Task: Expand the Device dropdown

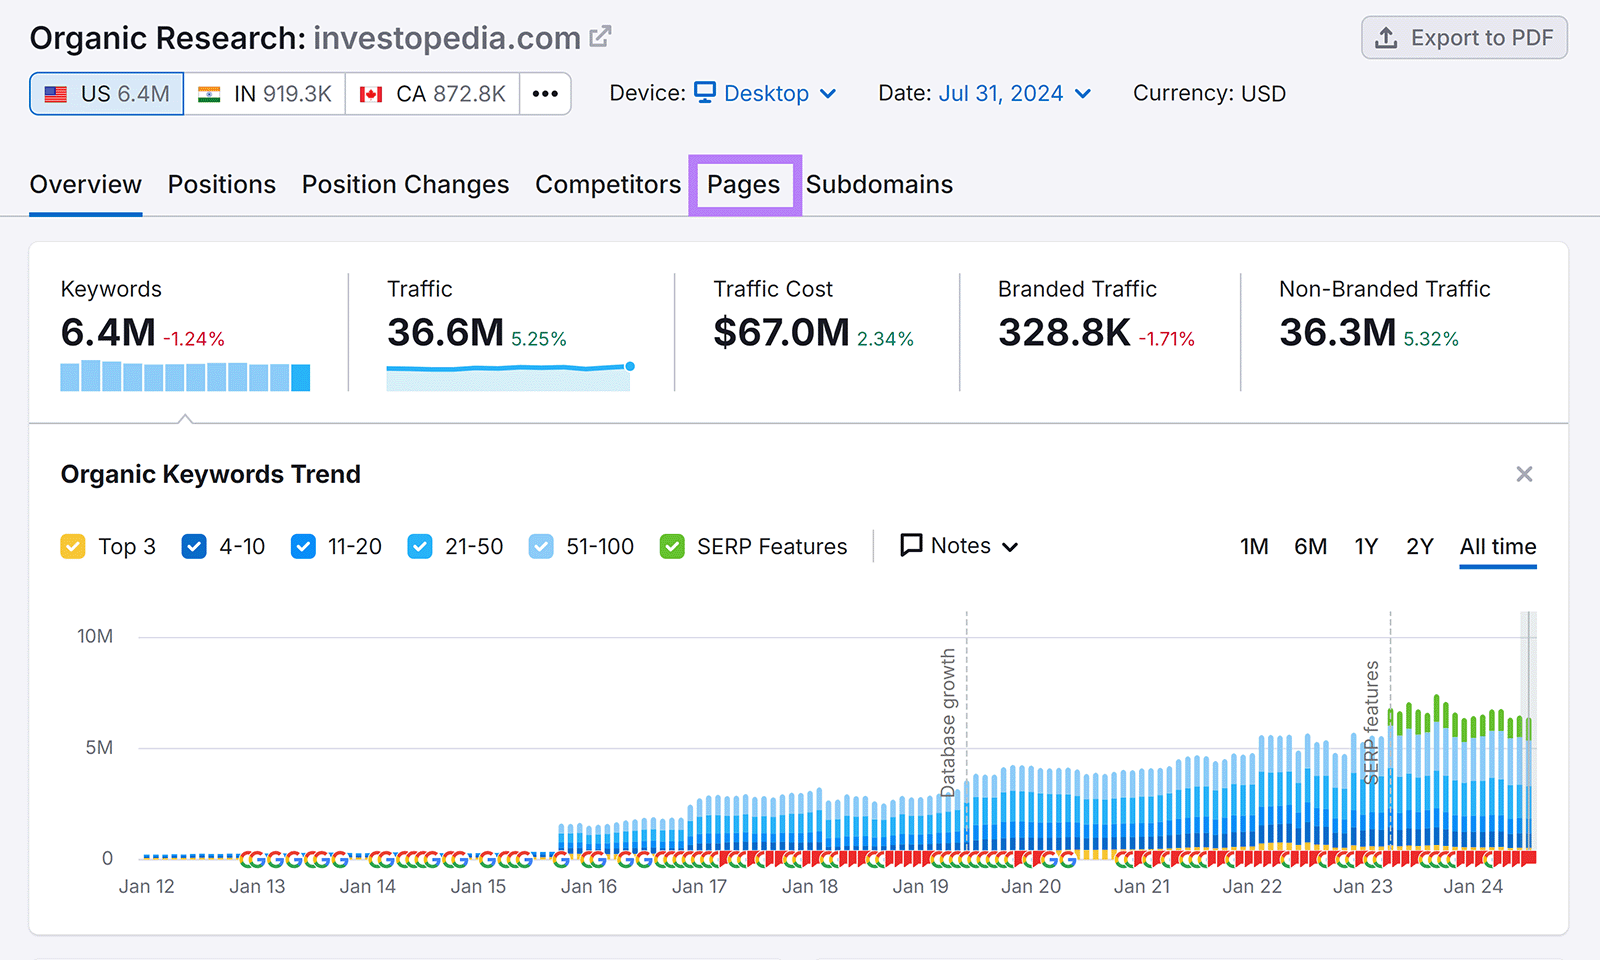Action: point(829,93)
